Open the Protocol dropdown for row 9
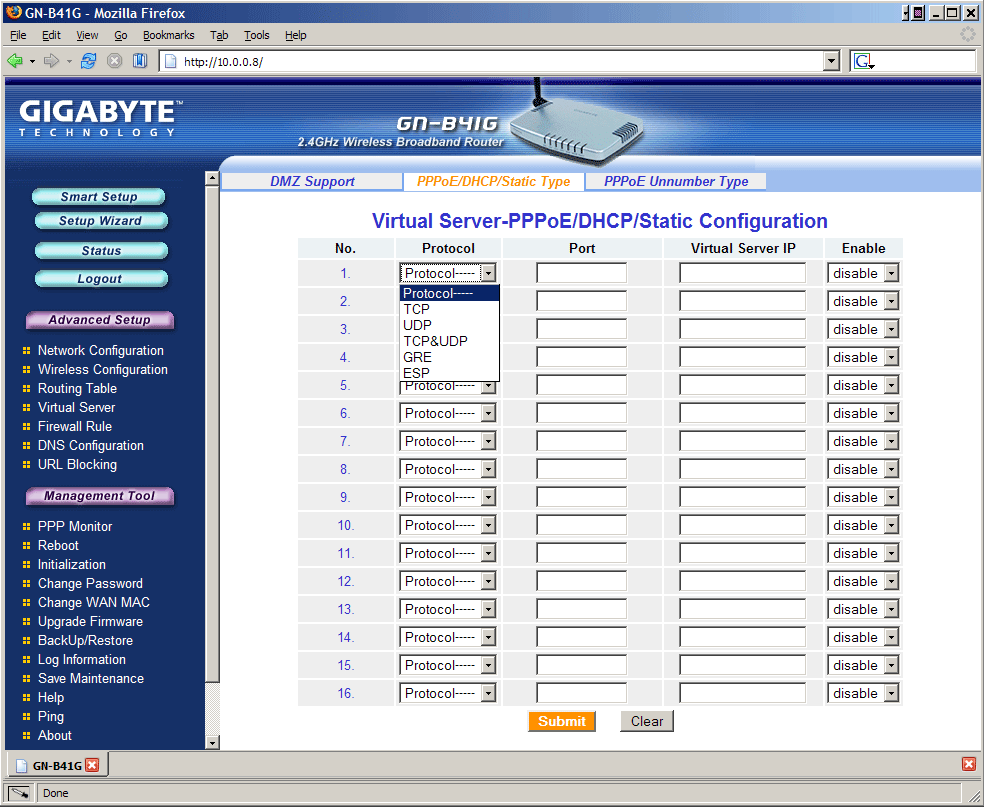Screen dimensions: 984x807 tap(447, 497)
